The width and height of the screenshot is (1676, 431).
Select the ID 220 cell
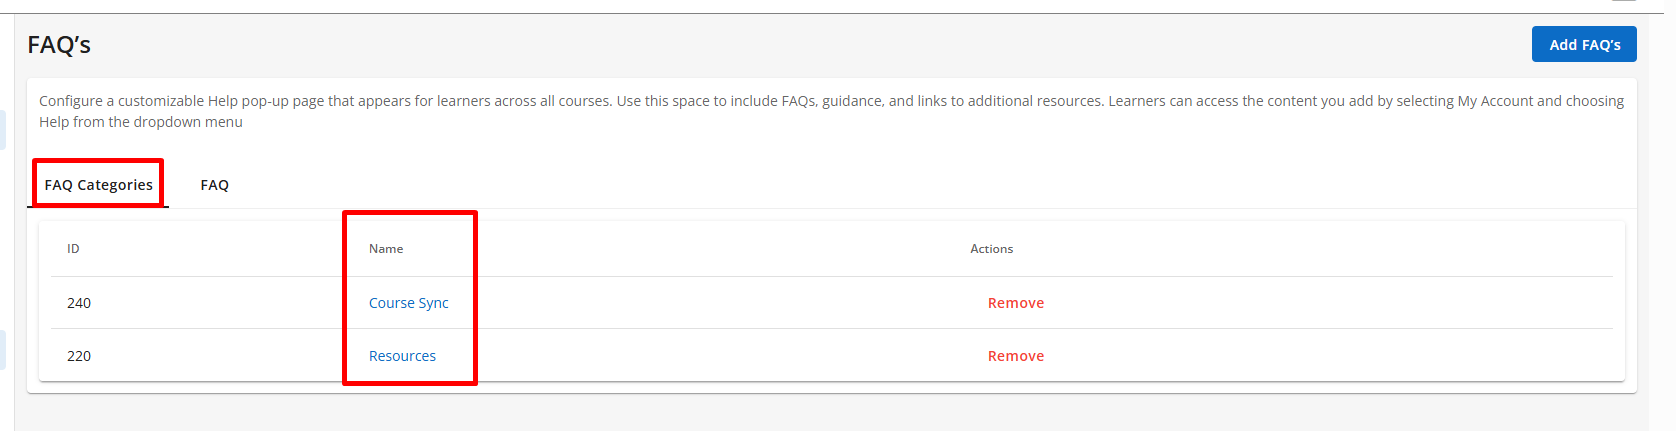(x=79, y=356)
